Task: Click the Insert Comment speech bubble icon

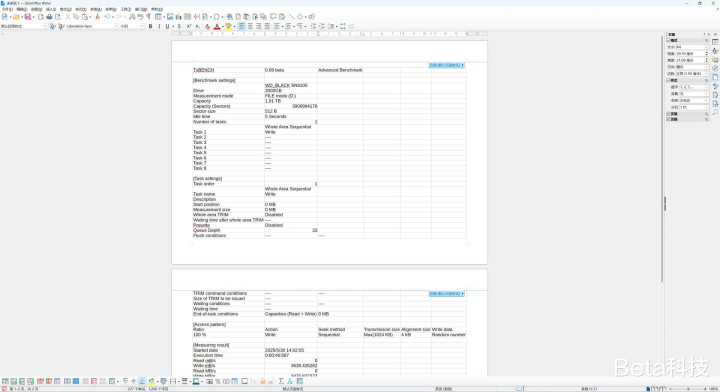Action: coord(273,17)
